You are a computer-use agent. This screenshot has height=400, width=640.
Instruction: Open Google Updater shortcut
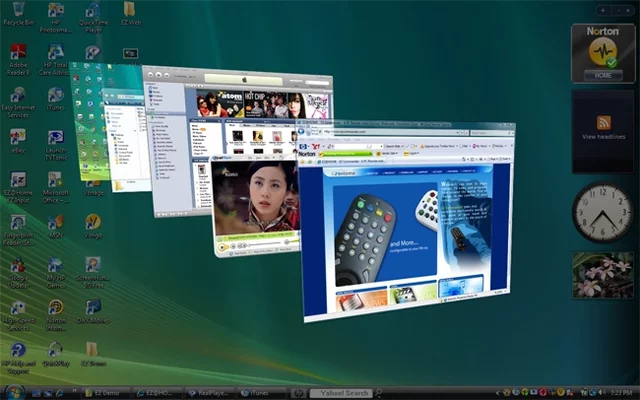click(18, 273)
